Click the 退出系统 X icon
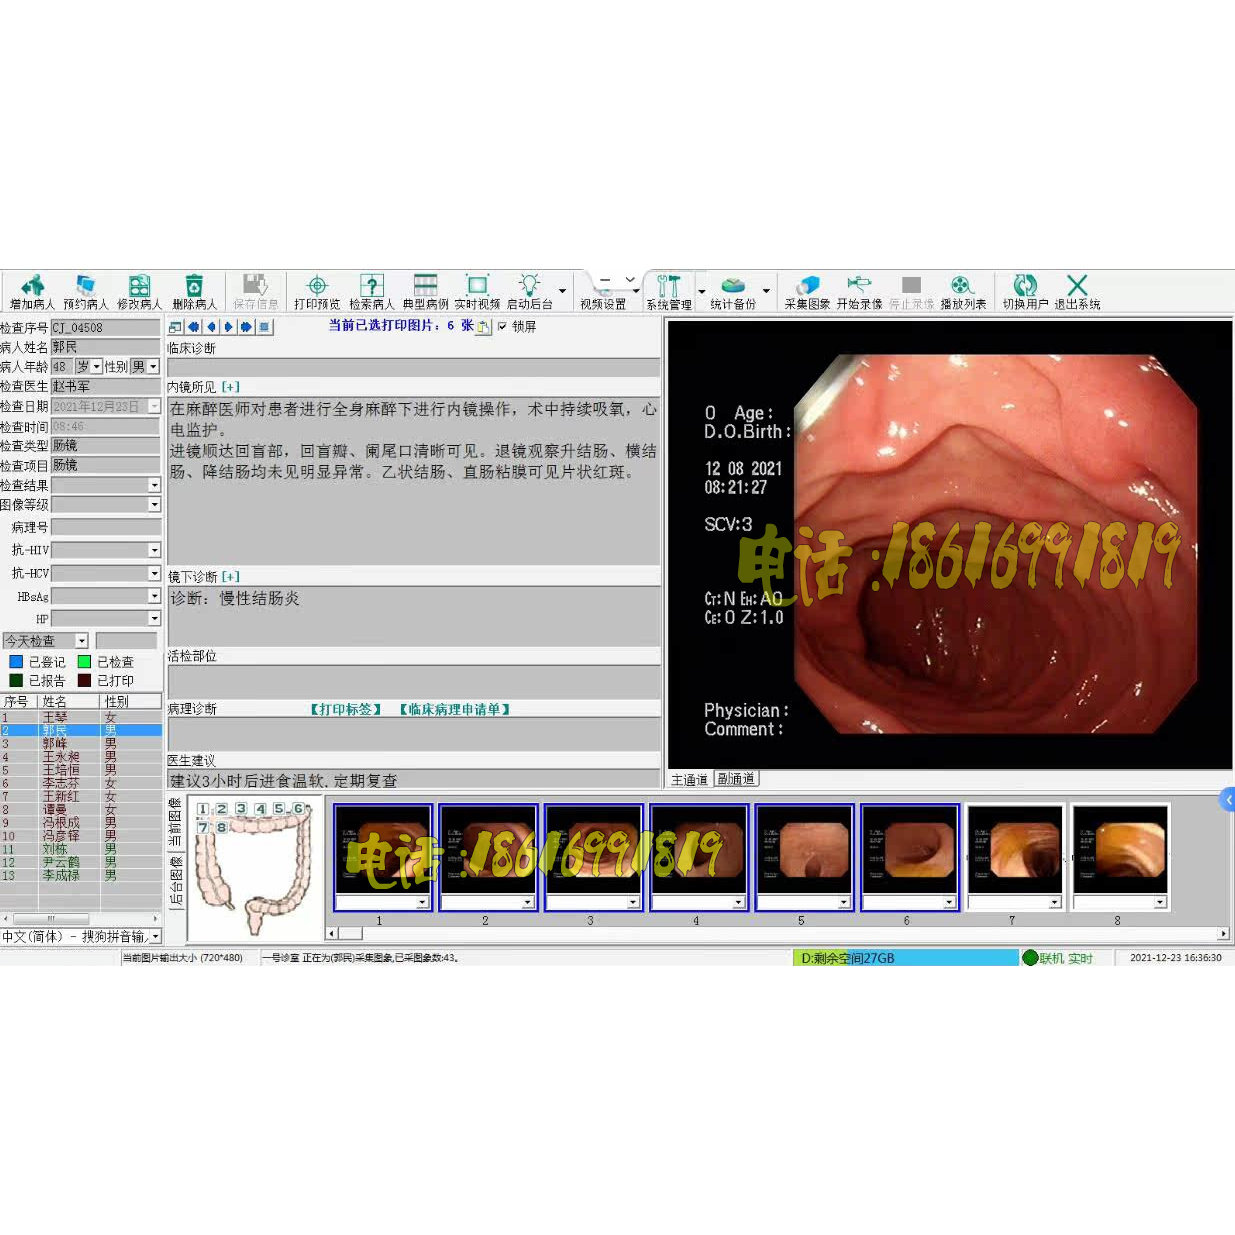1235x1235 pixels. tap(1077, 291)
